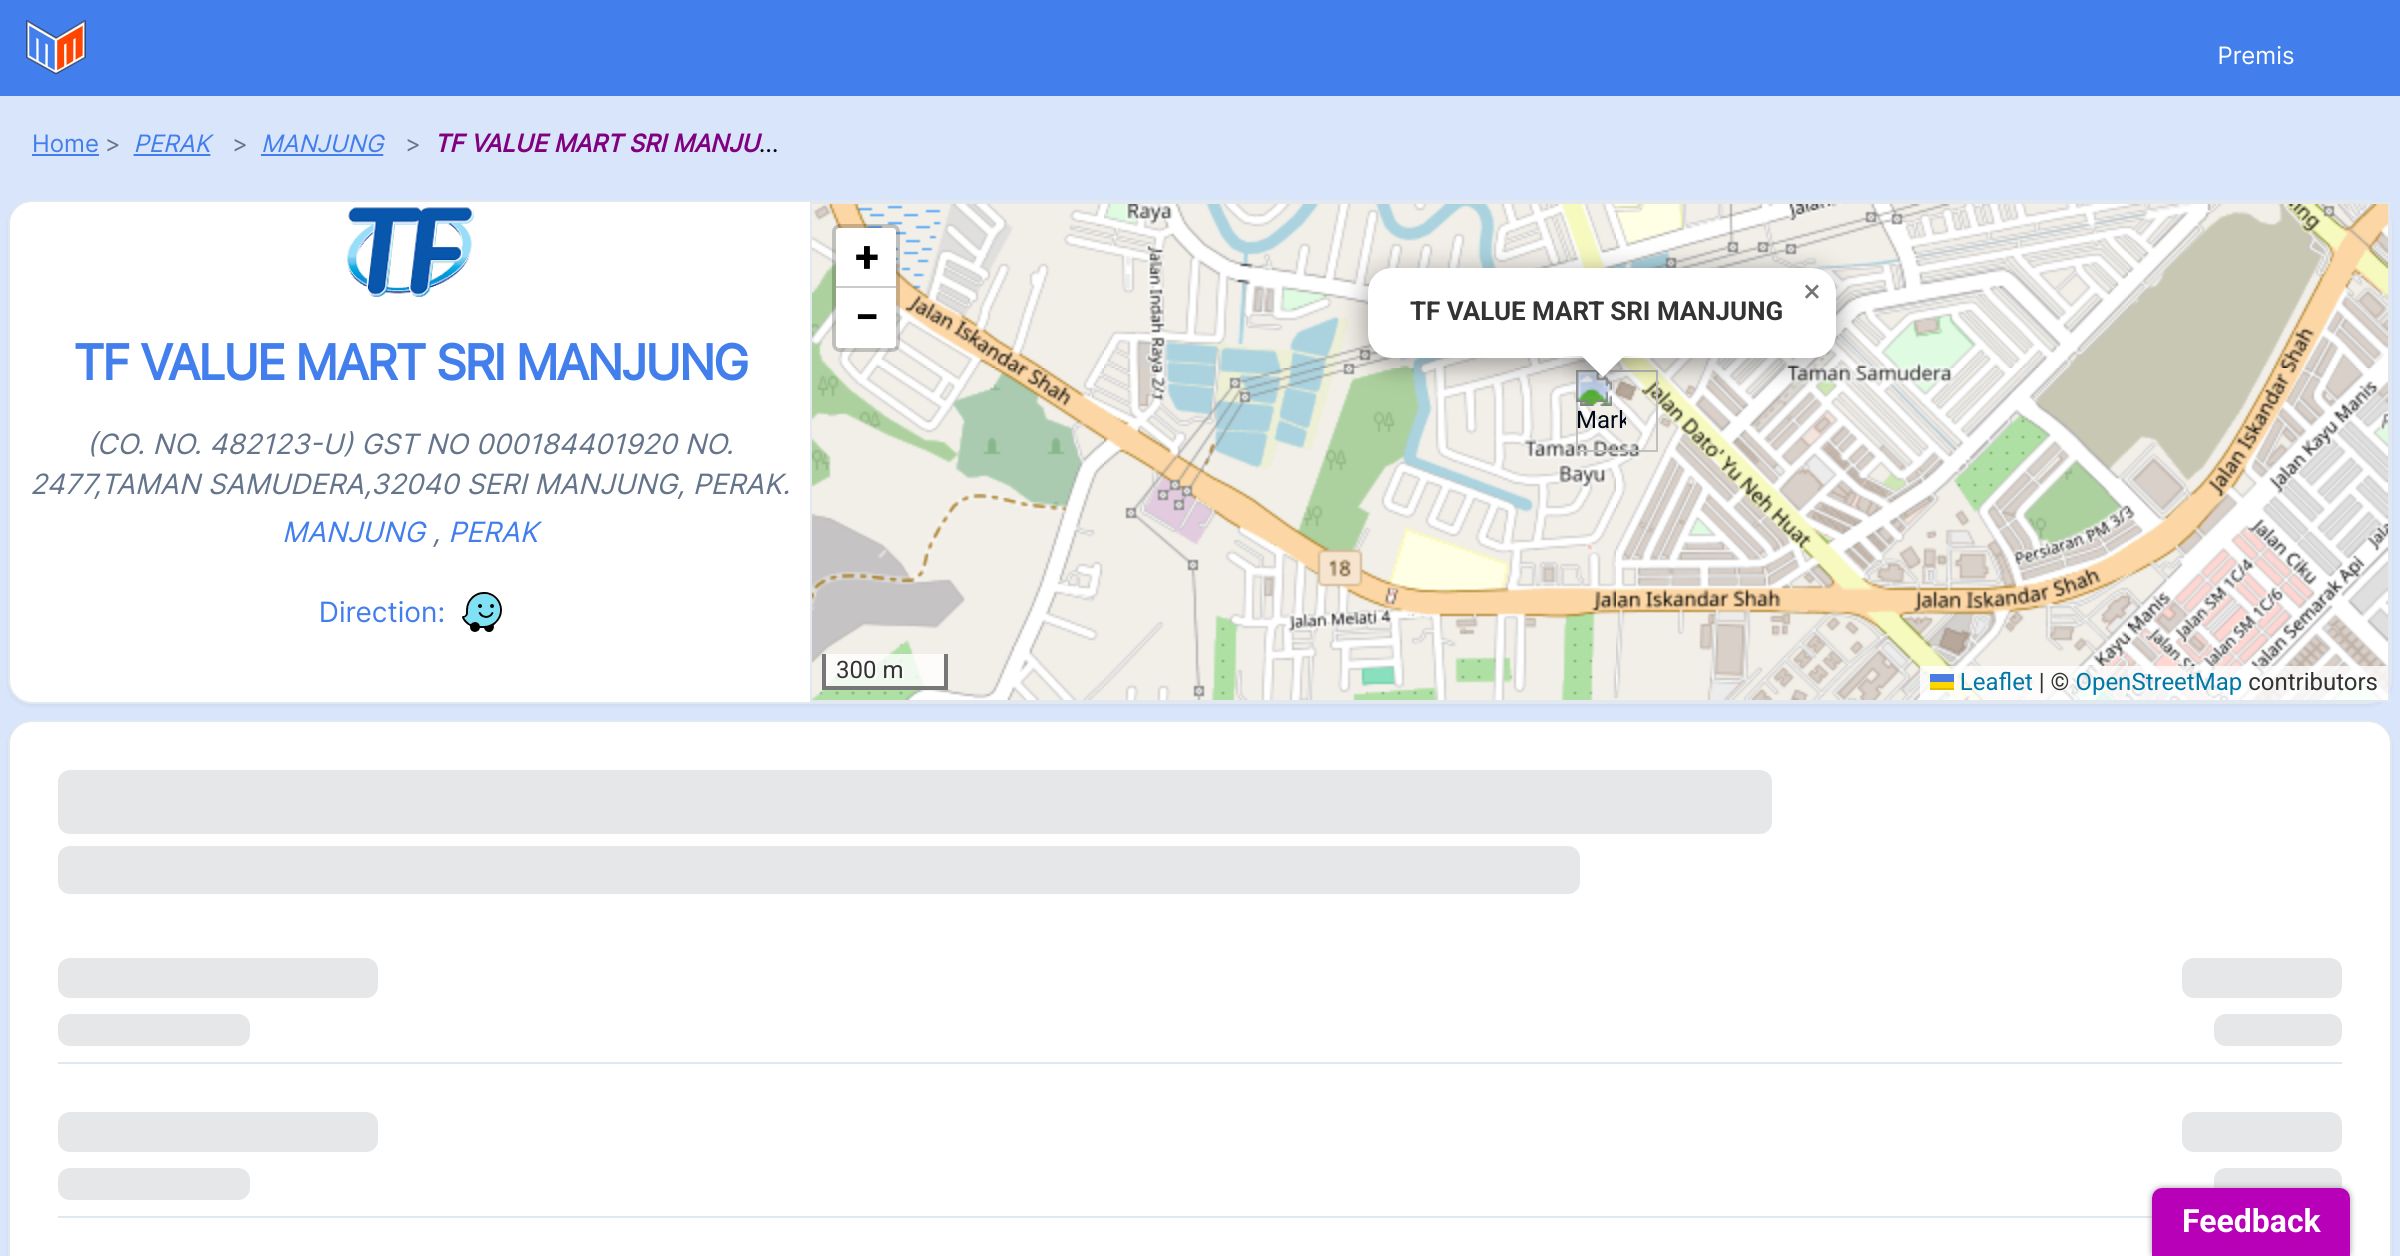Open the Premis menu item
The width and height of the screenshot is (2400, 1256).
pos(2254,56)
